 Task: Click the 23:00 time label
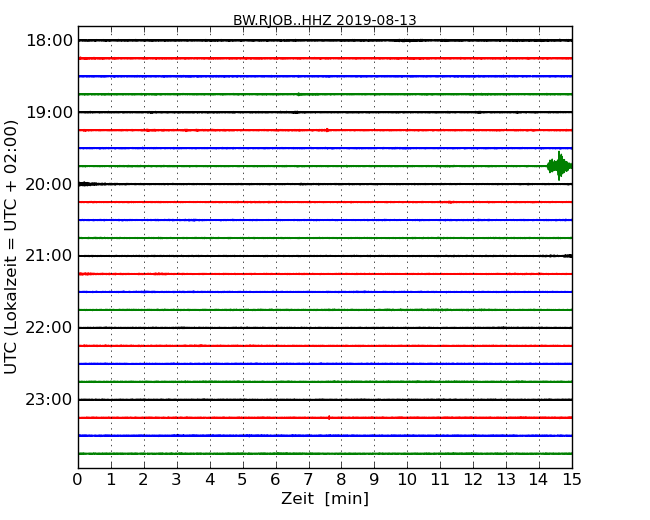pos(49,399)
